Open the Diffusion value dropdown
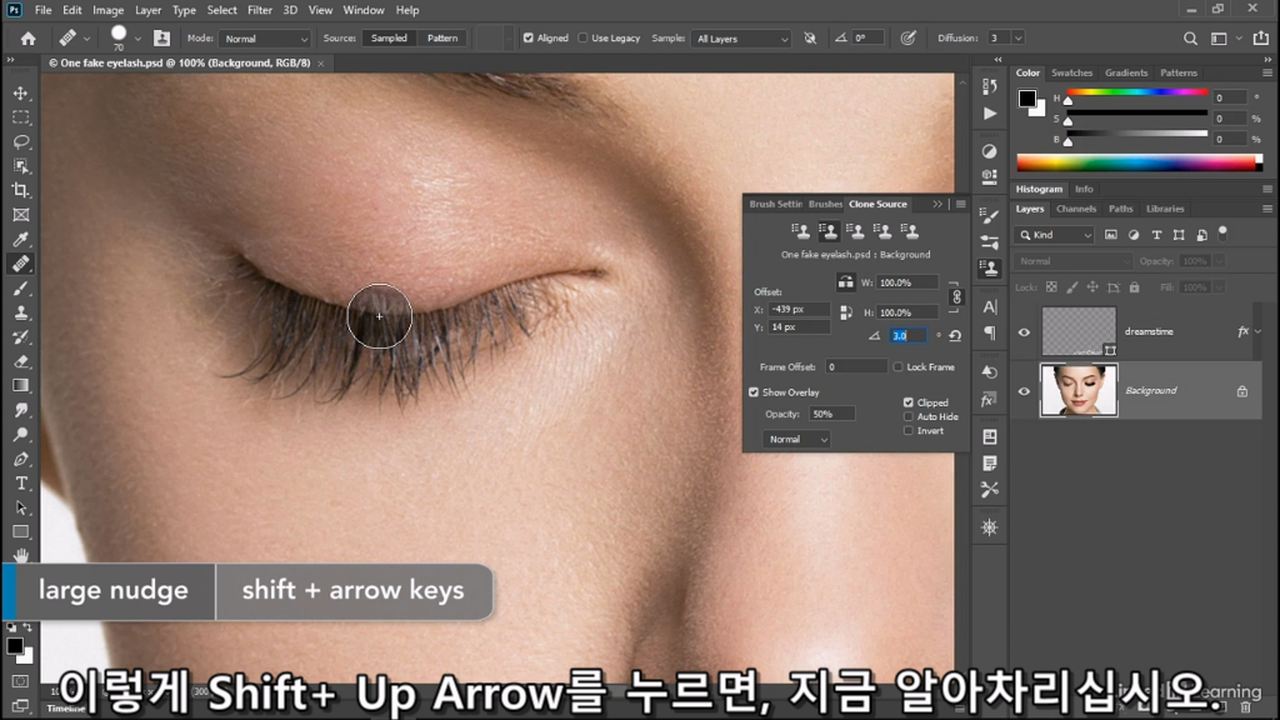Image resolution: width=1280 pixels, height=720 pixels. (1018, 38)
